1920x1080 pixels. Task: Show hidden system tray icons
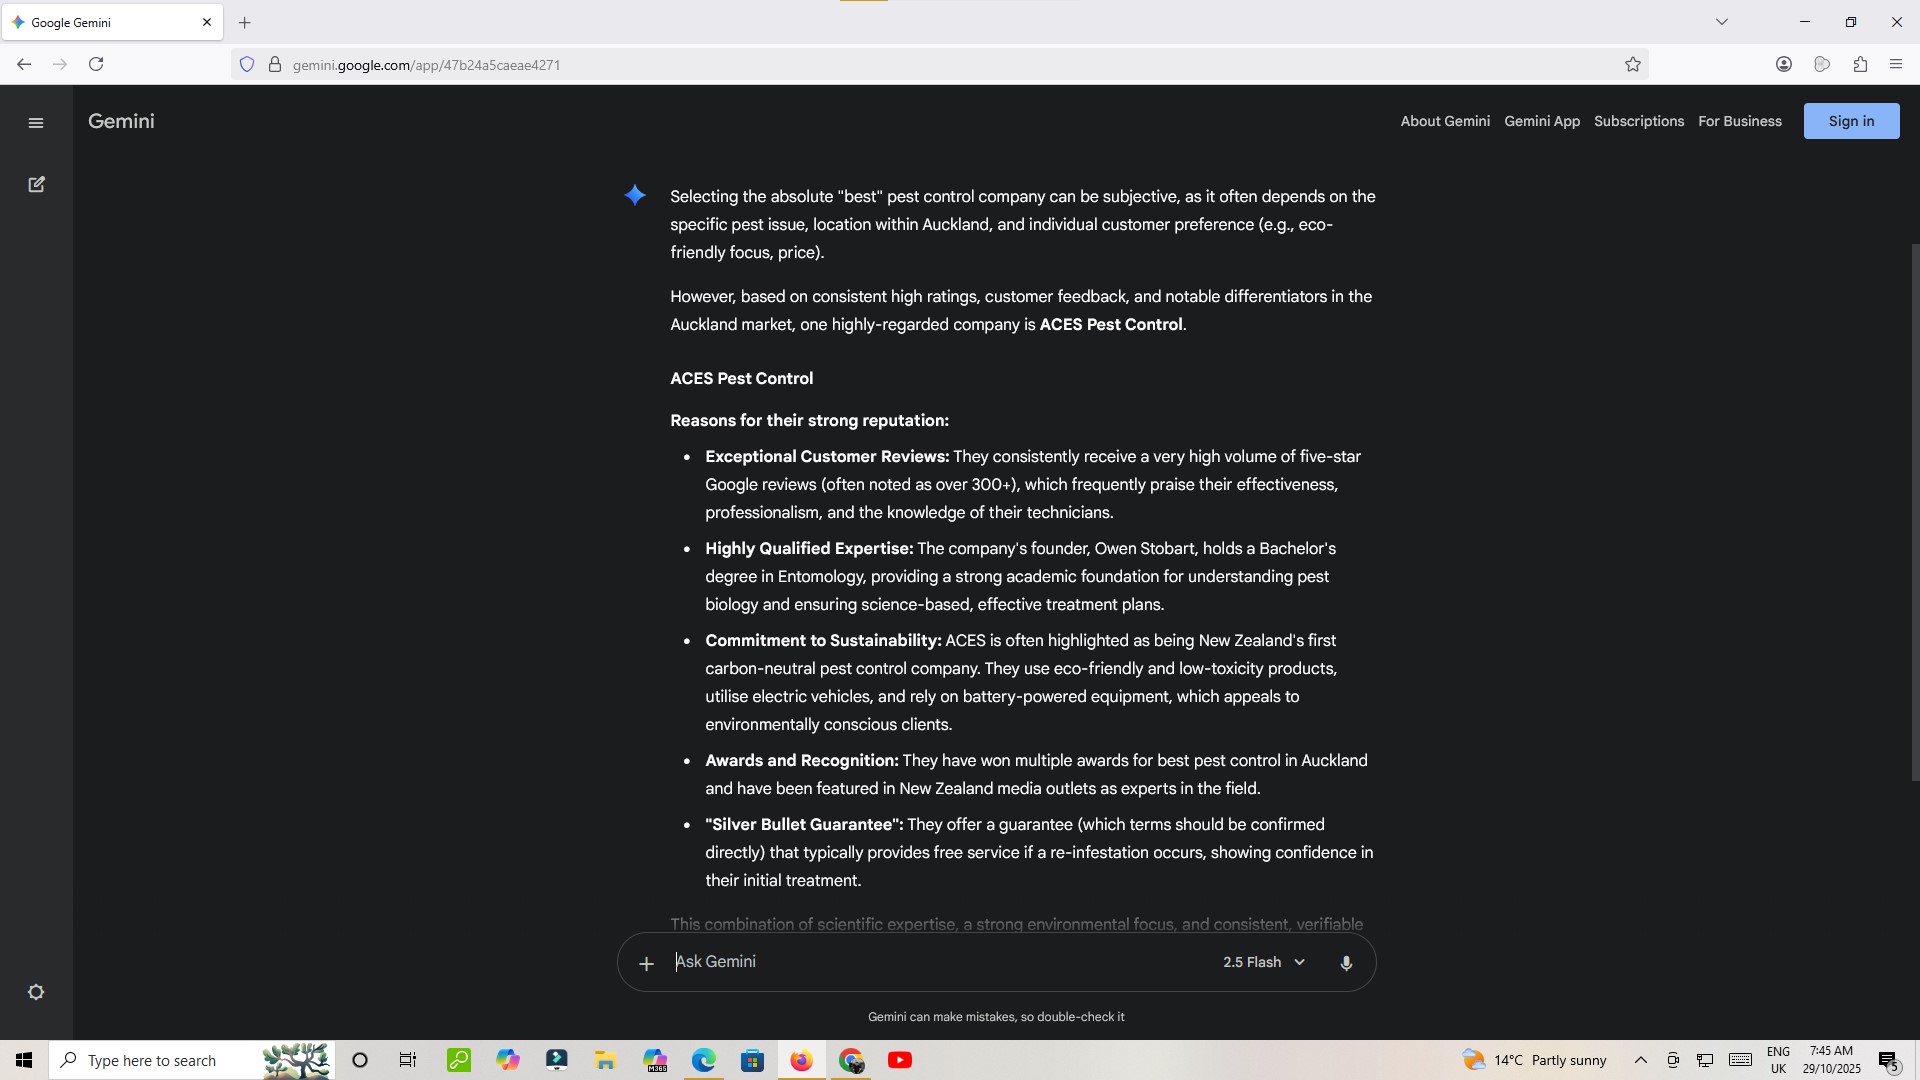[1640, 1060]
